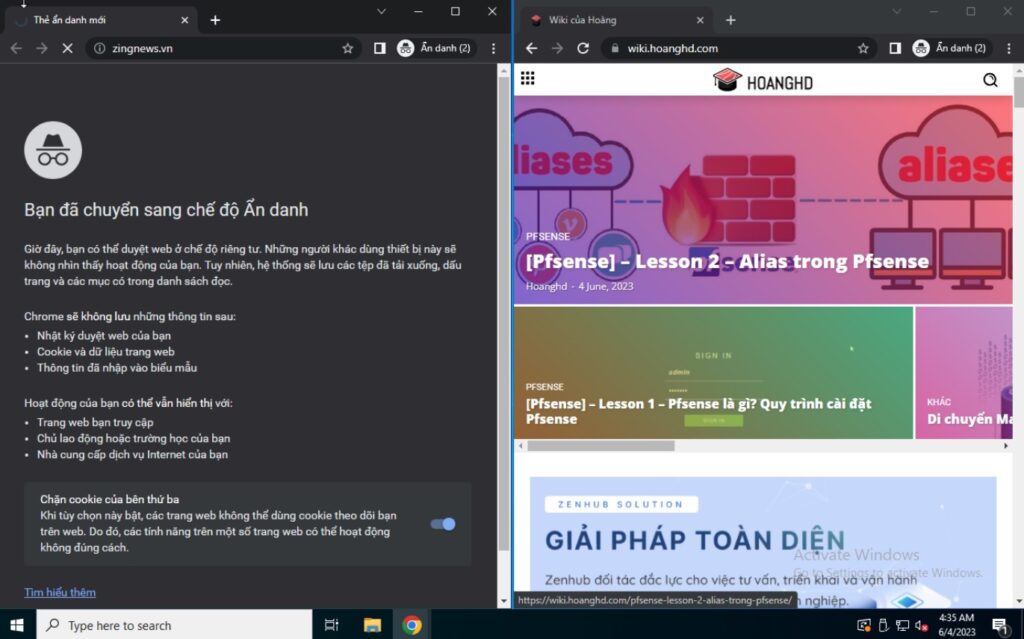Click the zingnews.vn address bar
The image size is (1024, 639).
222,48
